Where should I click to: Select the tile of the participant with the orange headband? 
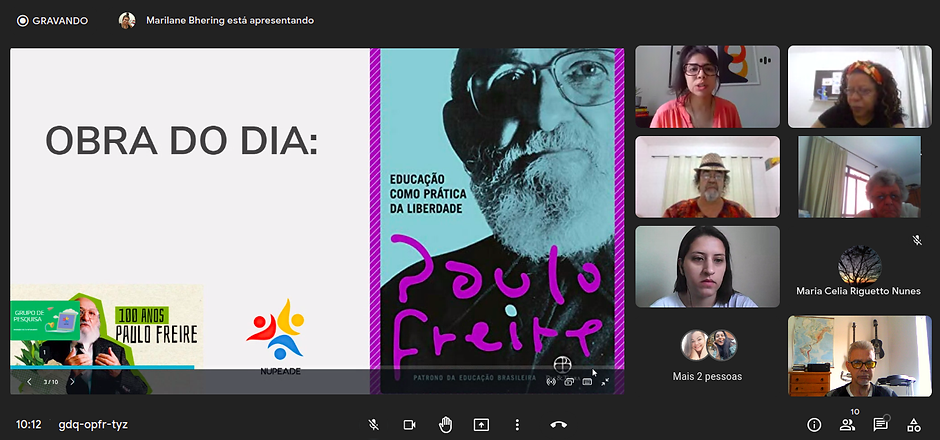pos(860,86)
